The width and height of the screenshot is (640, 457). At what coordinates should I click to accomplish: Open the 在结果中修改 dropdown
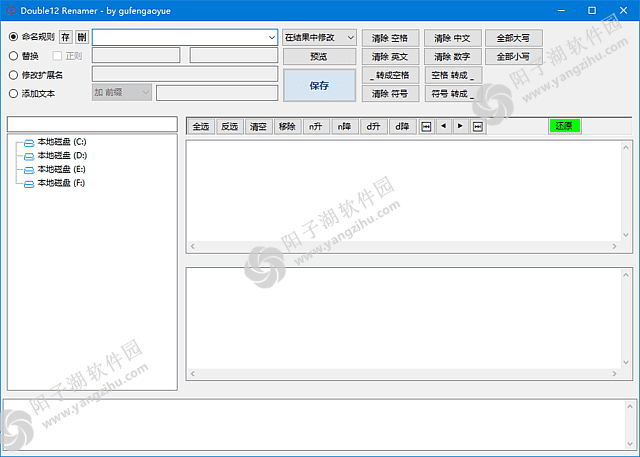pyautogui.click(x=320, y=38)
